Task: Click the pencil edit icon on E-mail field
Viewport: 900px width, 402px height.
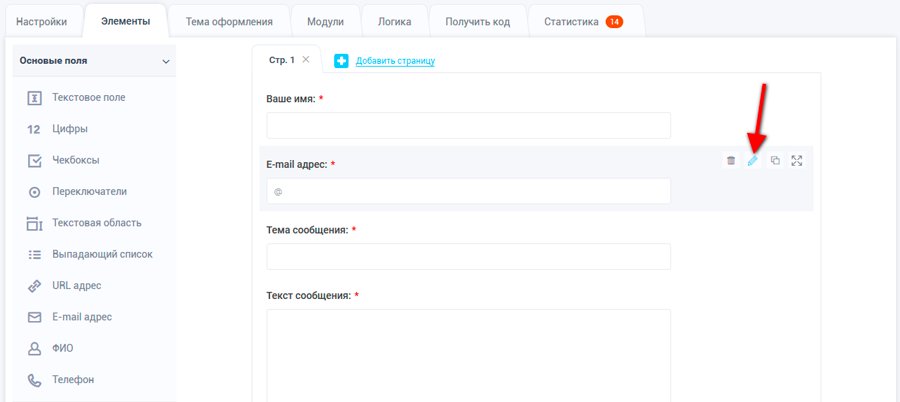Action: tap(753, 161)
